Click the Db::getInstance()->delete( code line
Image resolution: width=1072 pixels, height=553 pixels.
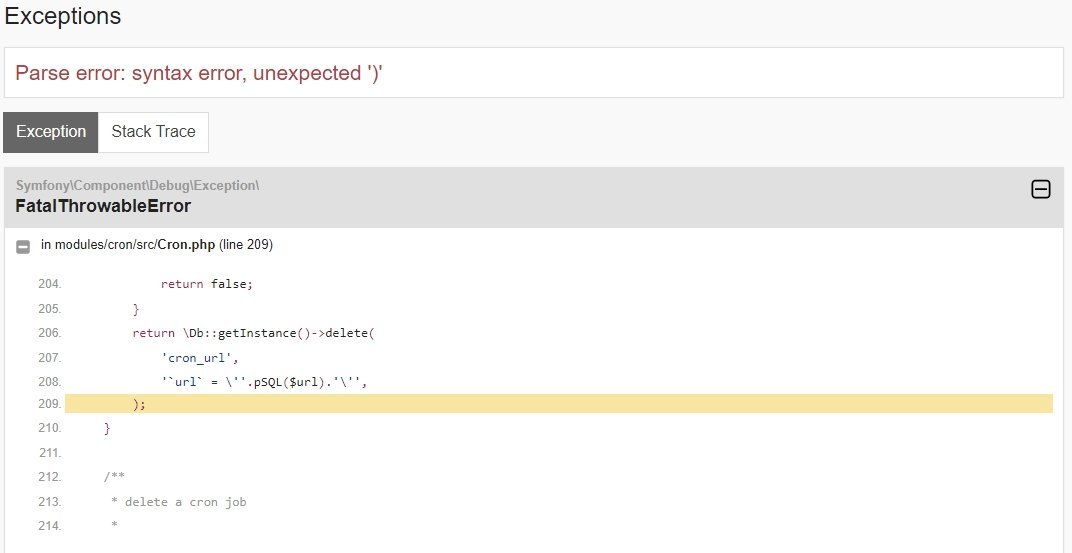[254, 333]
